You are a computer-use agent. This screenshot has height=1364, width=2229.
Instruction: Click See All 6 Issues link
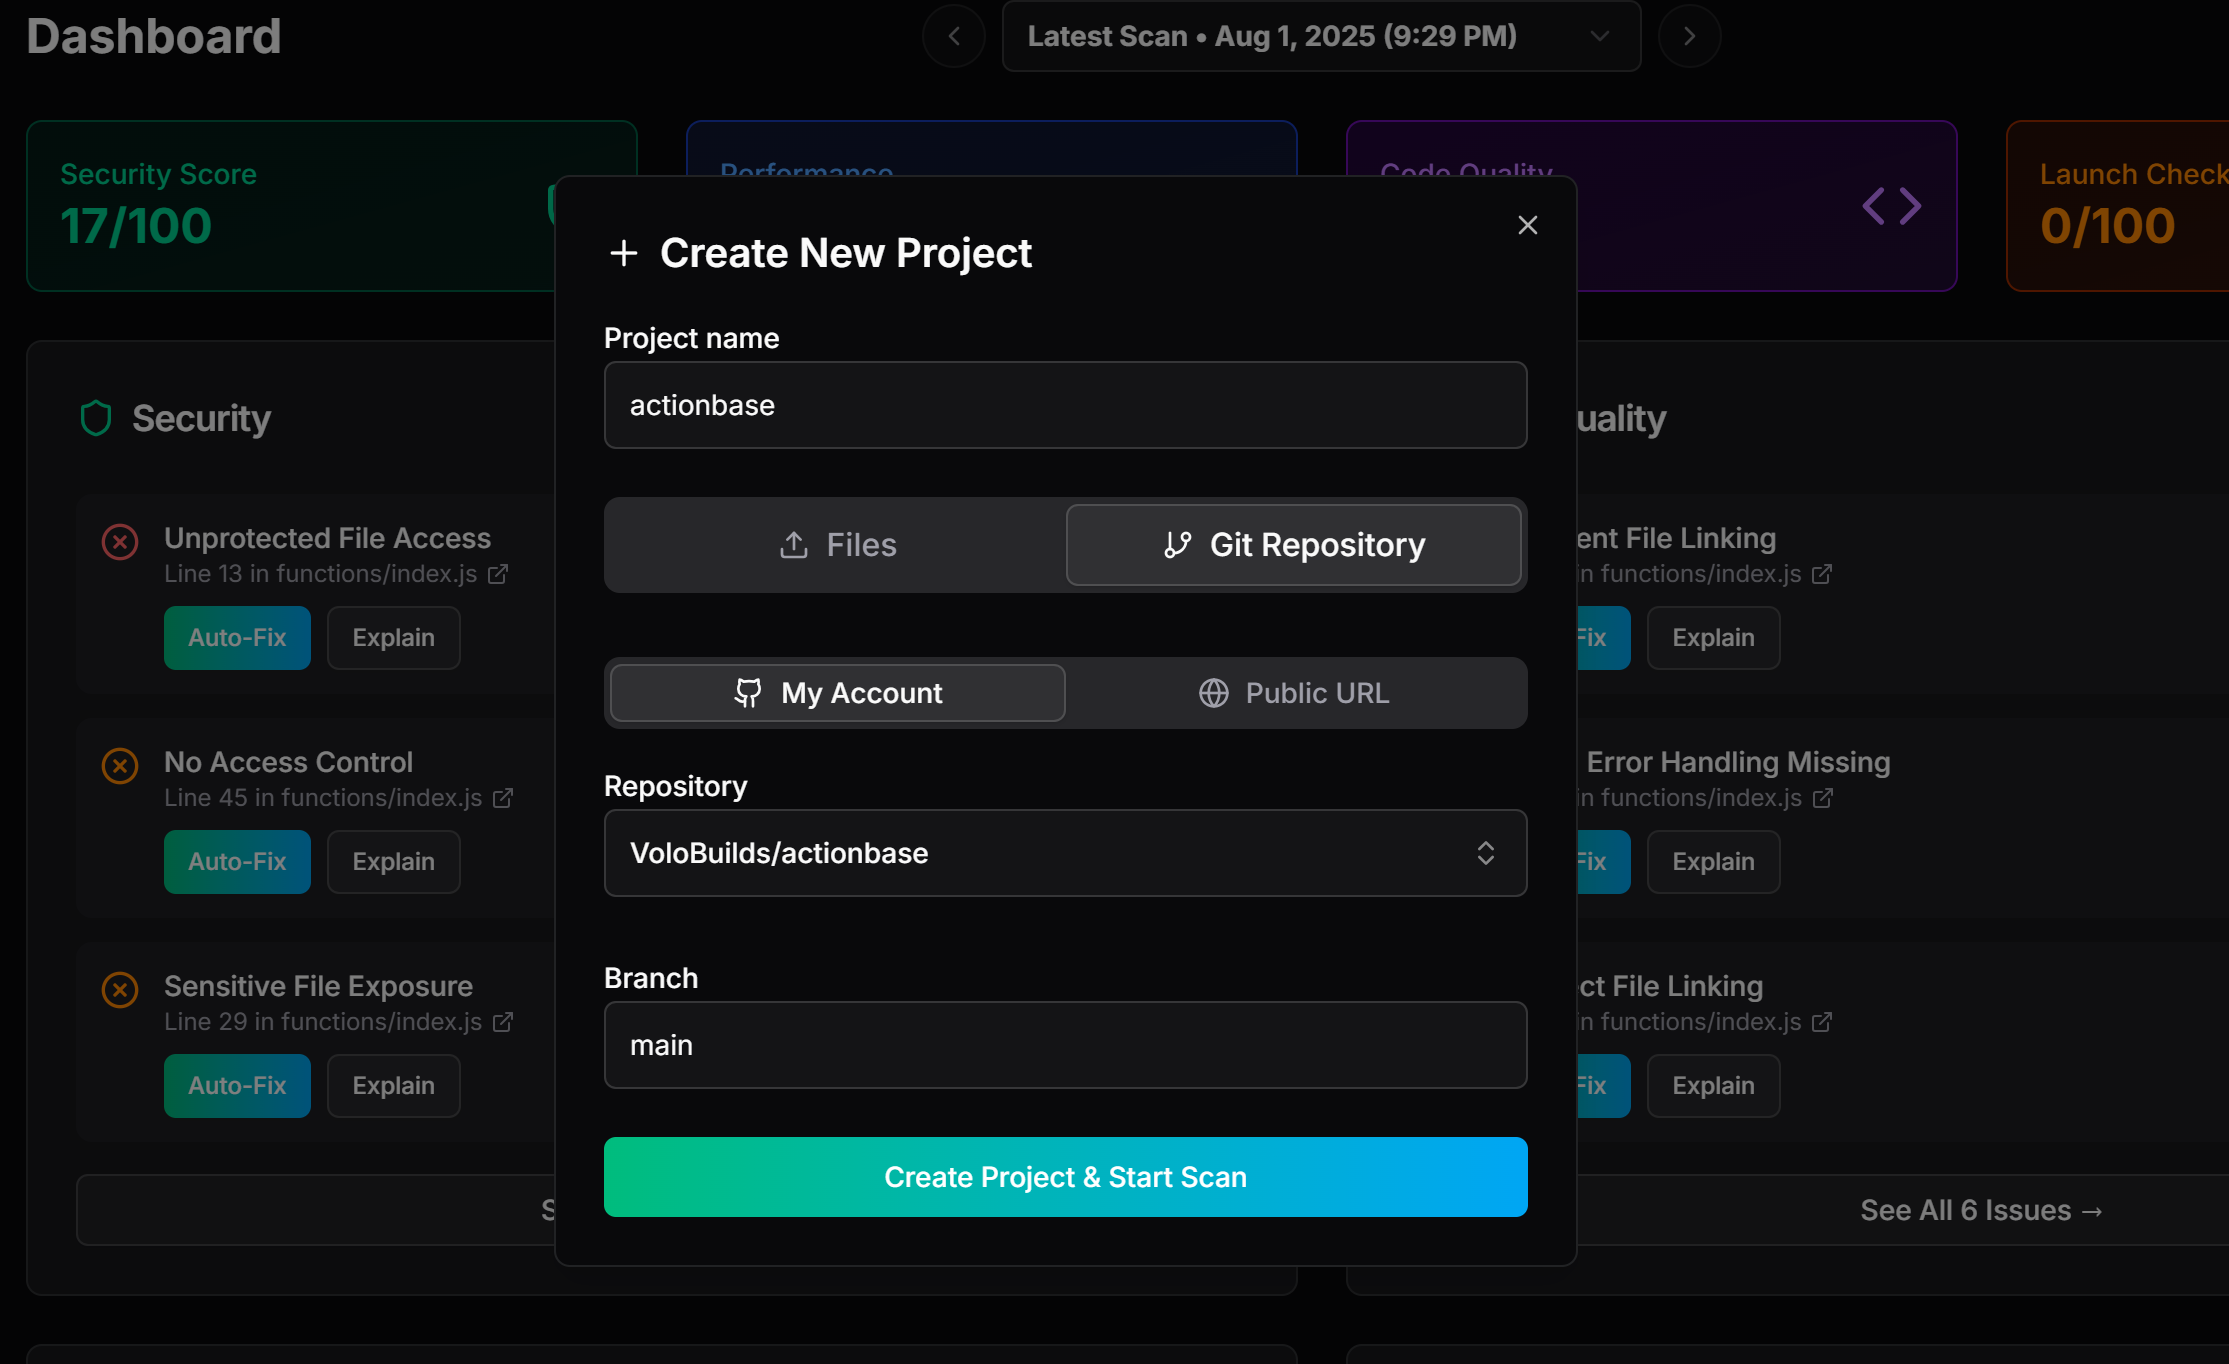click(x=1981, y=1210)
